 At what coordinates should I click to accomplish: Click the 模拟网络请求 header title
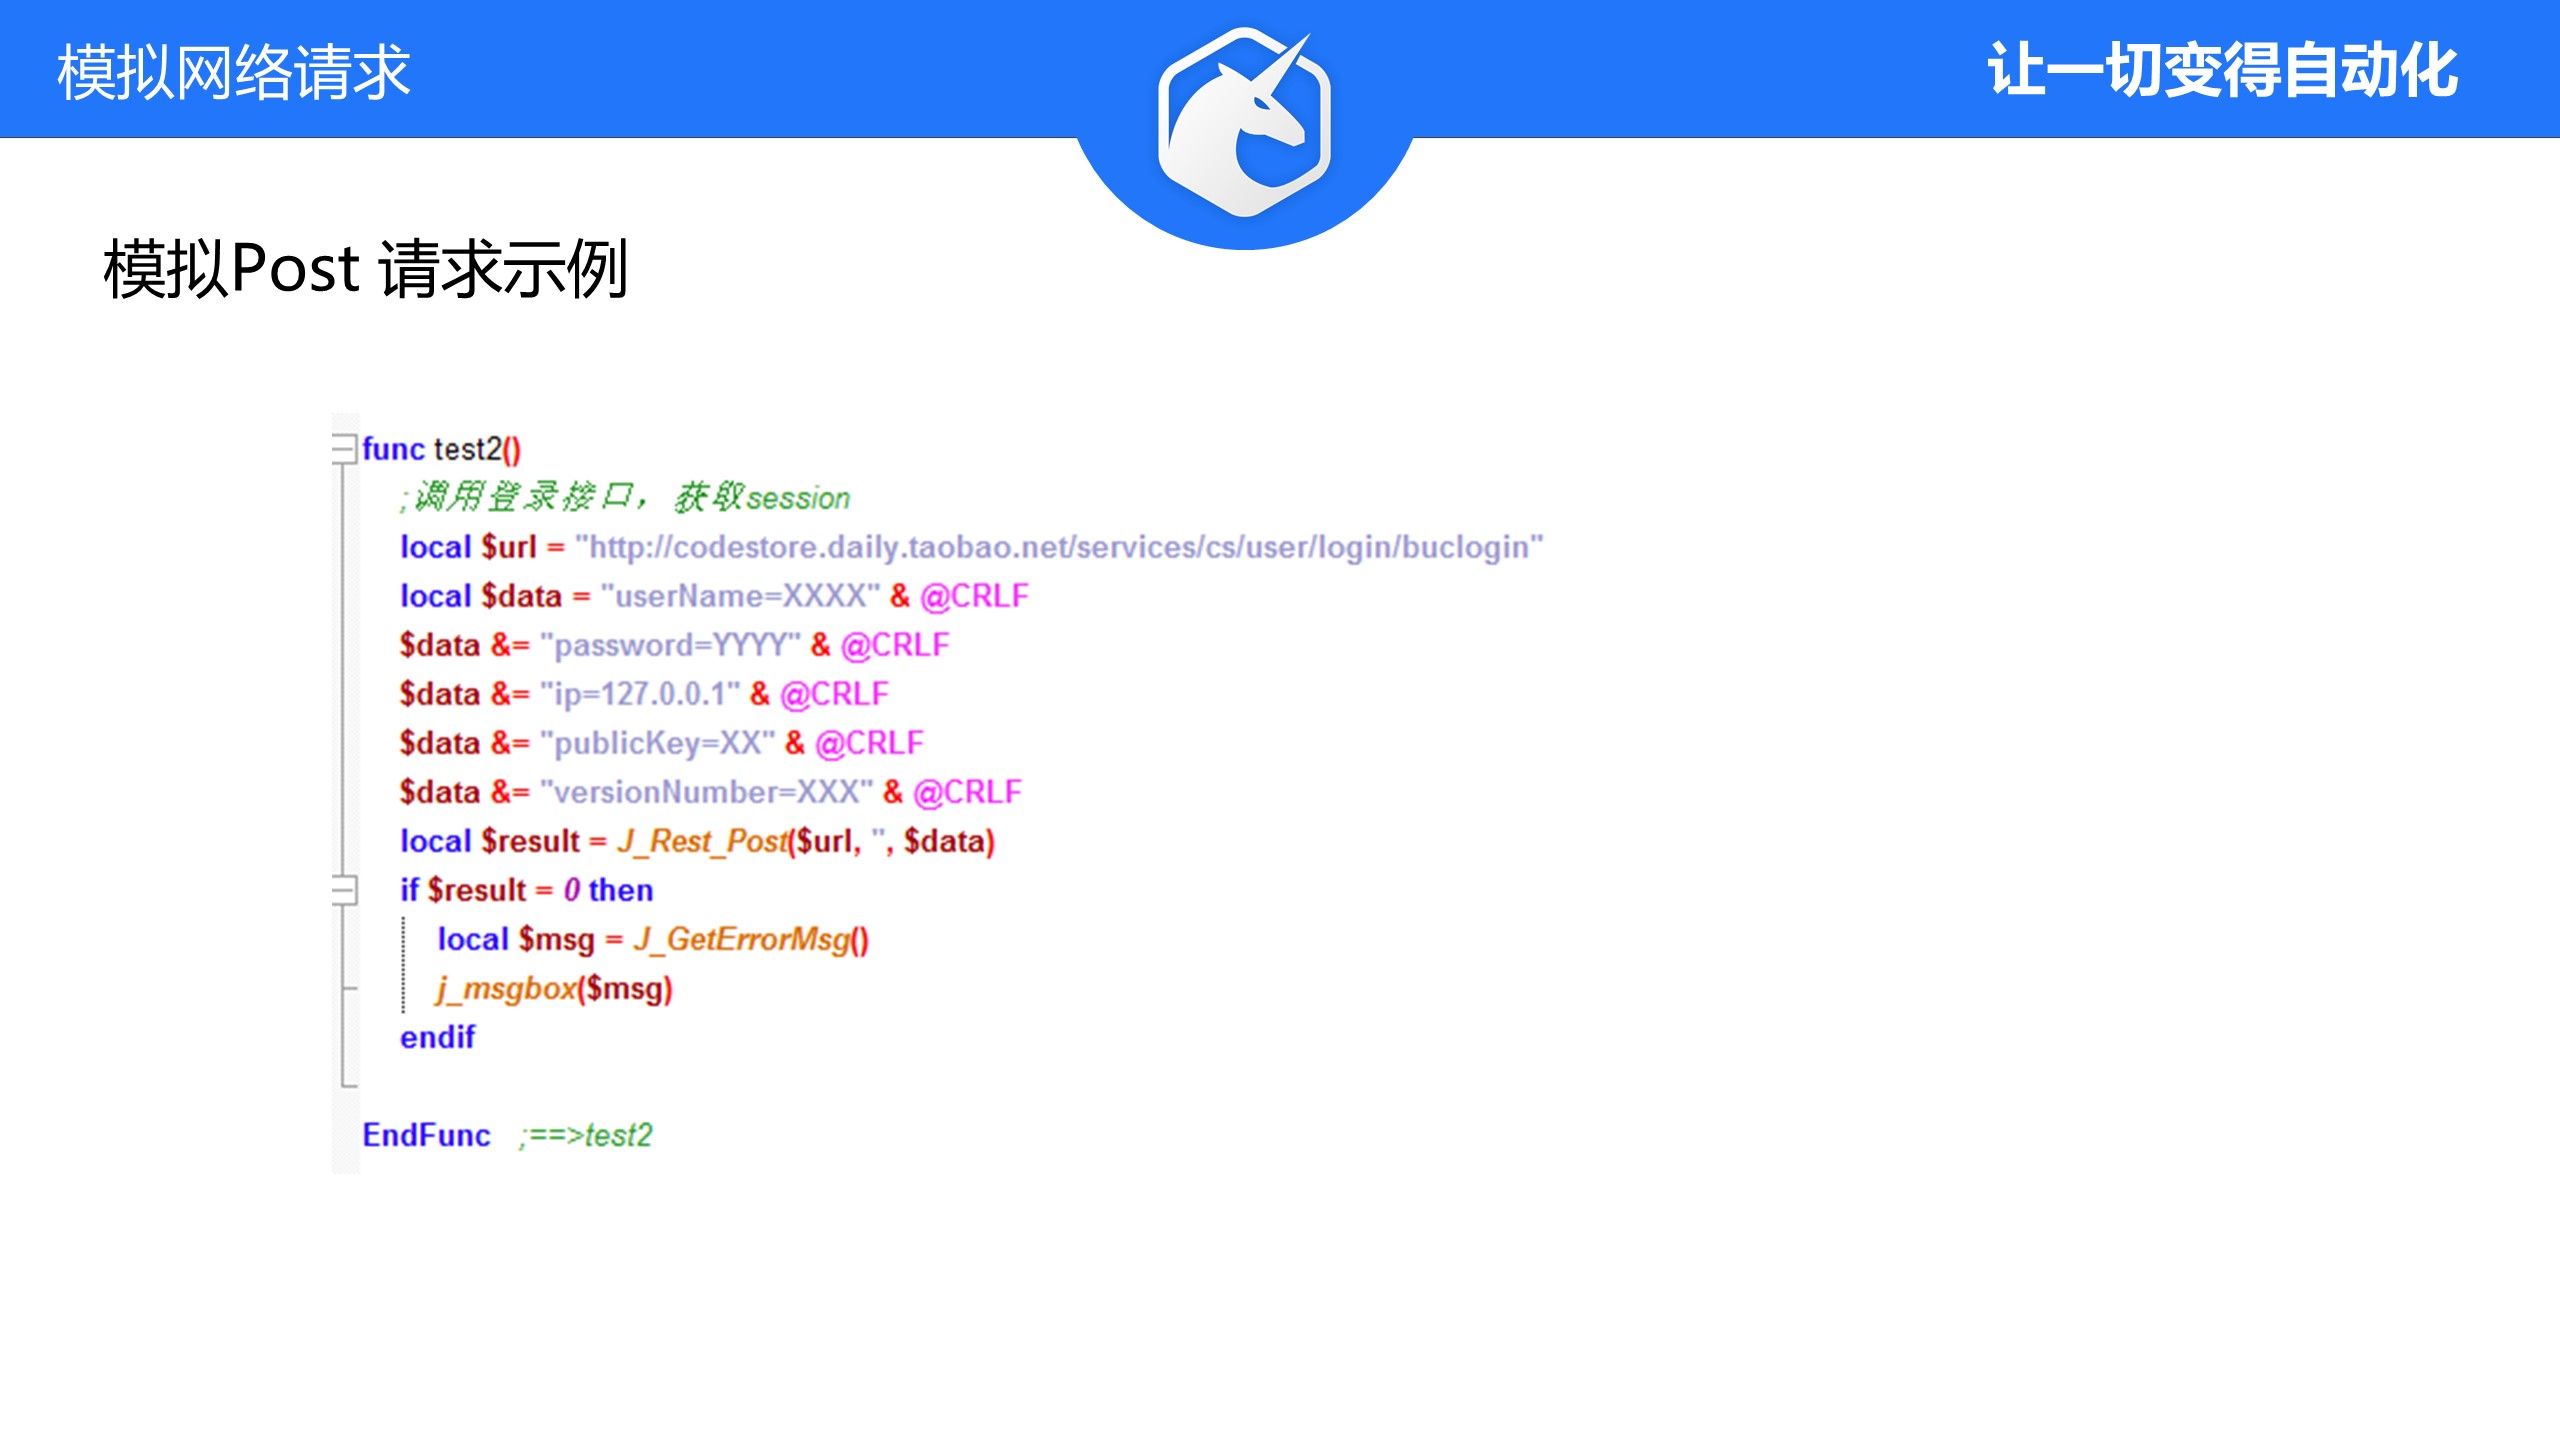tap(233, 72)
